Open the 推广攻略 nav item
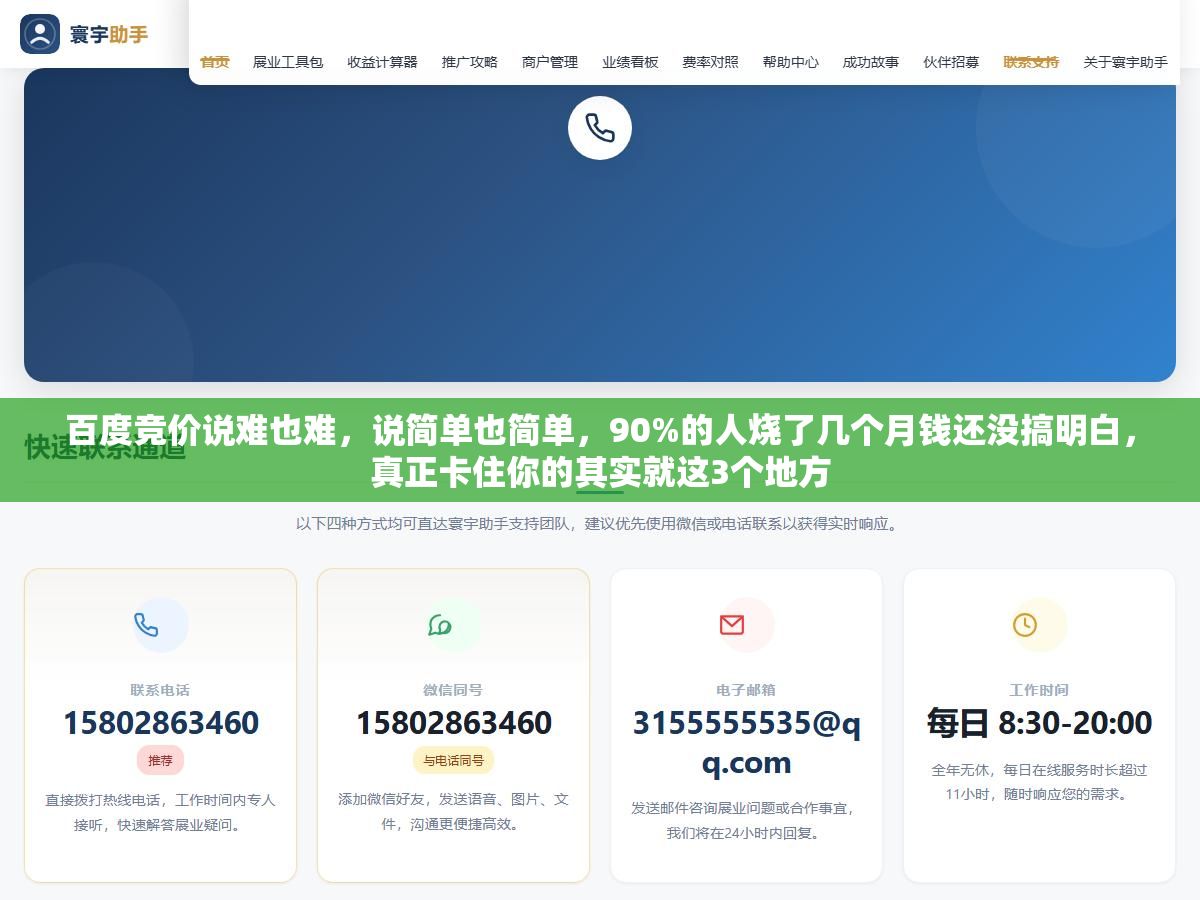The width and height of the screenshot is (1200, 900). coord(470,62)
